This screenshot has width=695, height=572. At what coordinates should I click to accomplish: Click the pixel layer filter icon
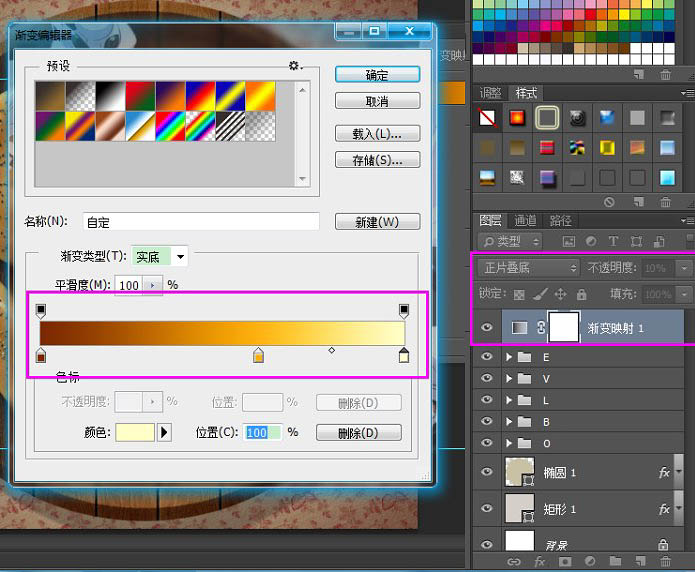[x=569, y=241]
